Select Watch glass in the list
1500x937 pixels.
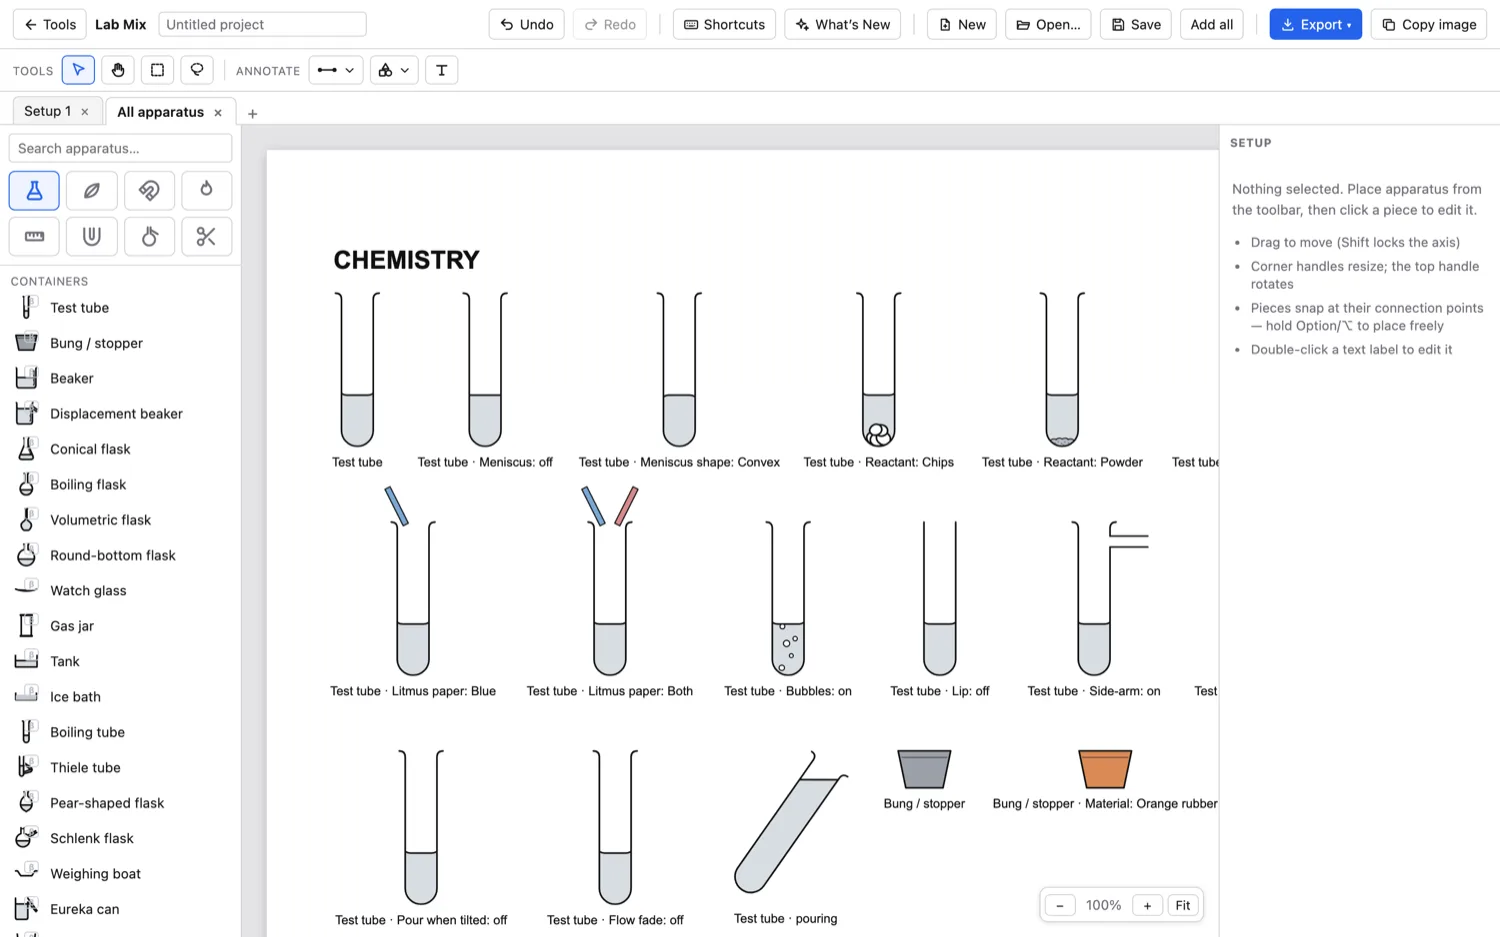(x=120, y=591)
